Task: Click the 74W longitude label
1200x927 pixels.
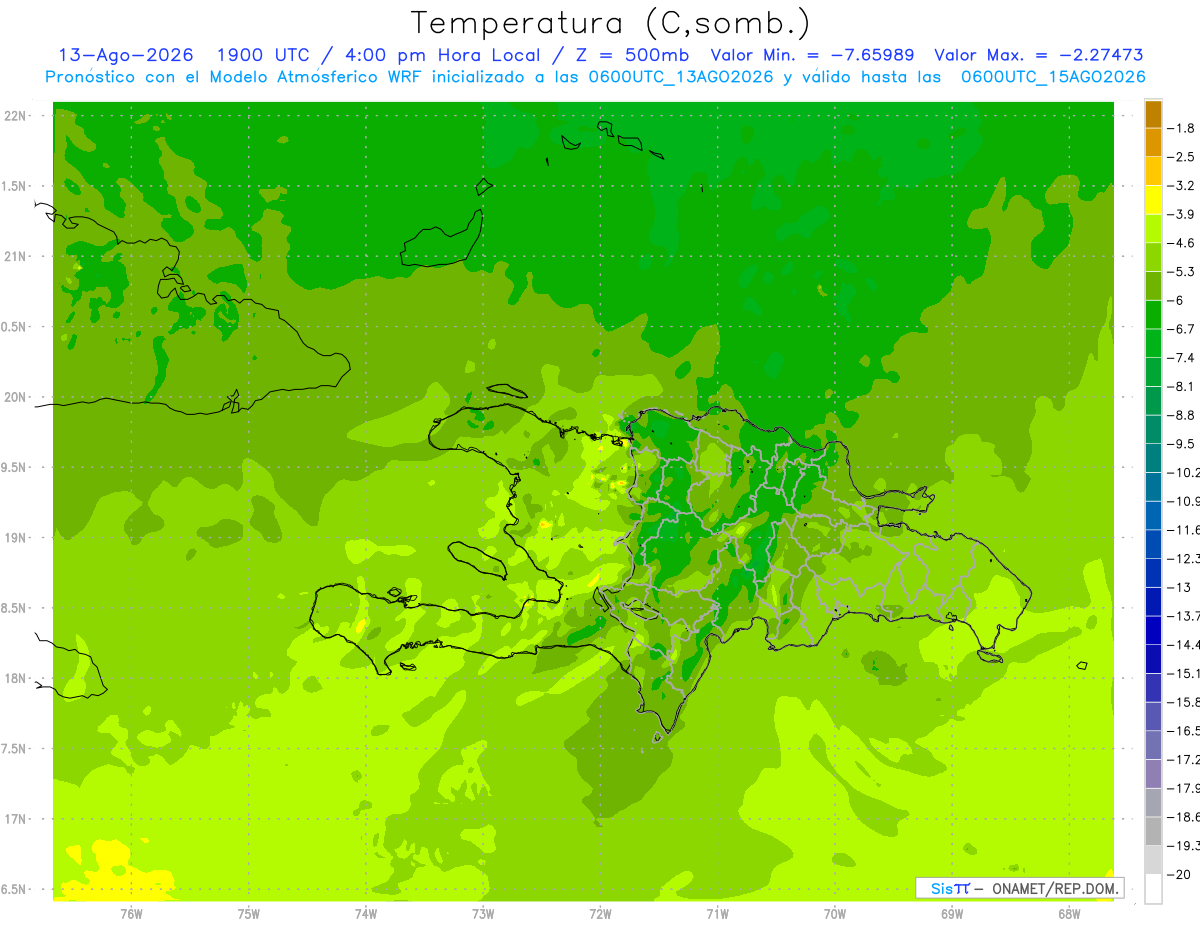Action: pos(366,914)
